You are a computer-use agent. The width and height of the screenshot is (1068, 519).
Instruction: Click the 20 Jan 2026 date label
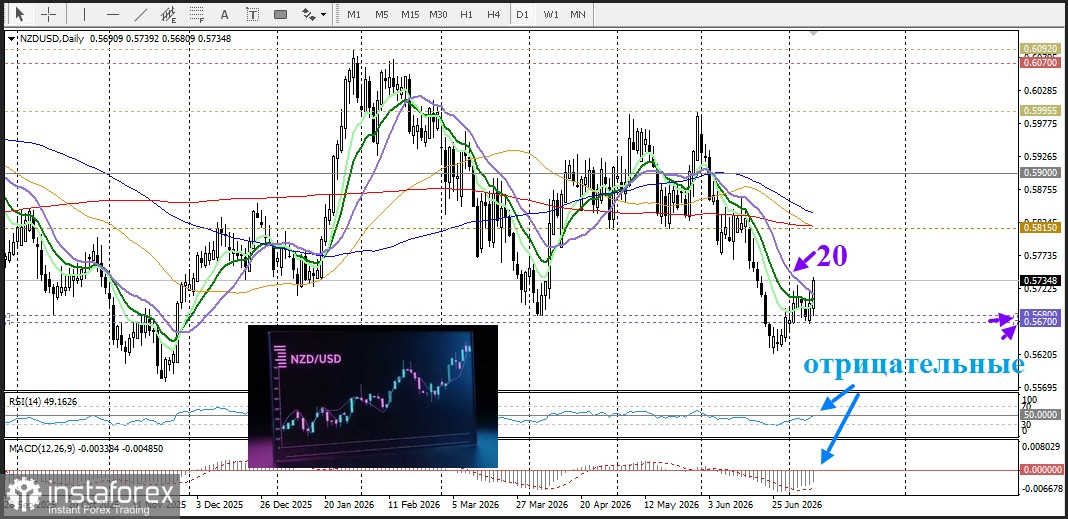(x=348, y=505)
